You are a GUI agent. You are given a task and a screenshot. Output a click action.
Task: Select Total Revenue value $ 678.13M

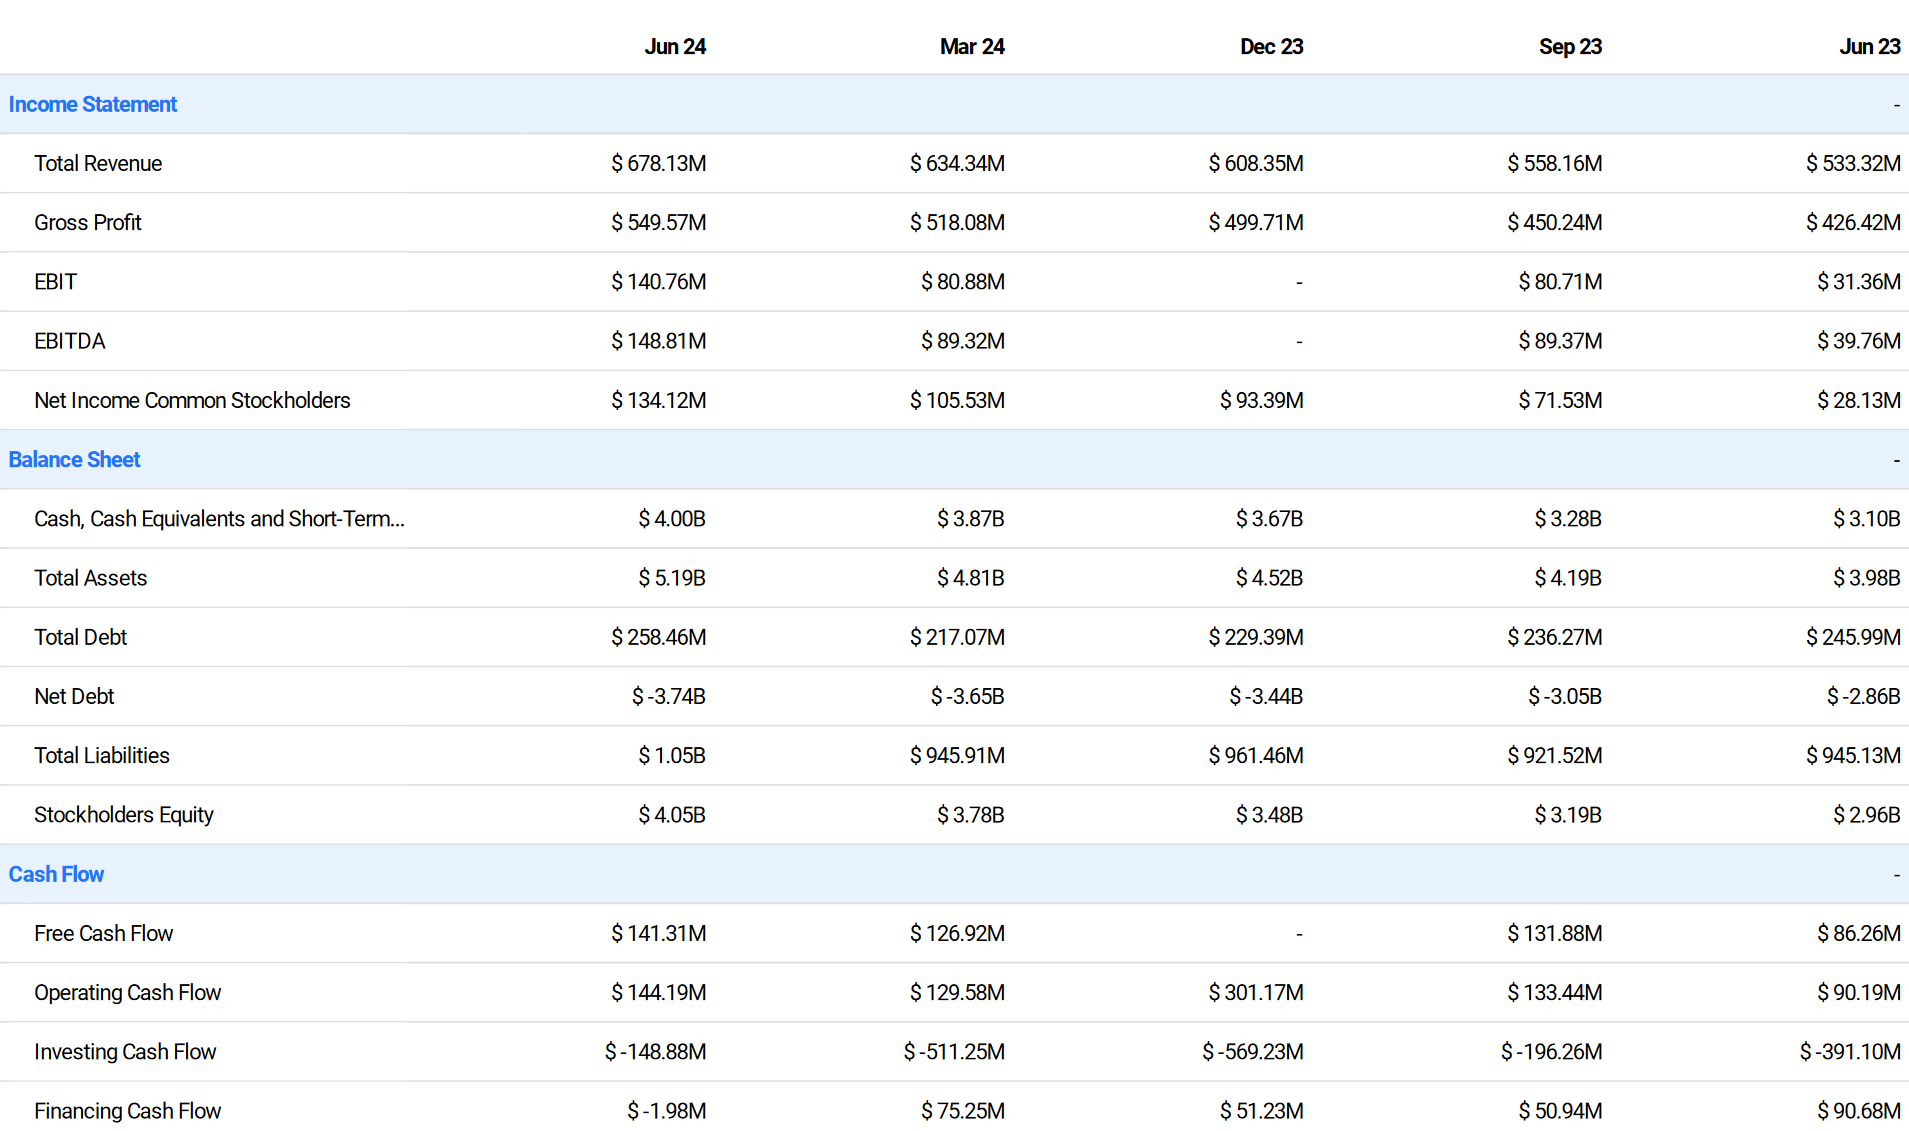coord(659,163)
